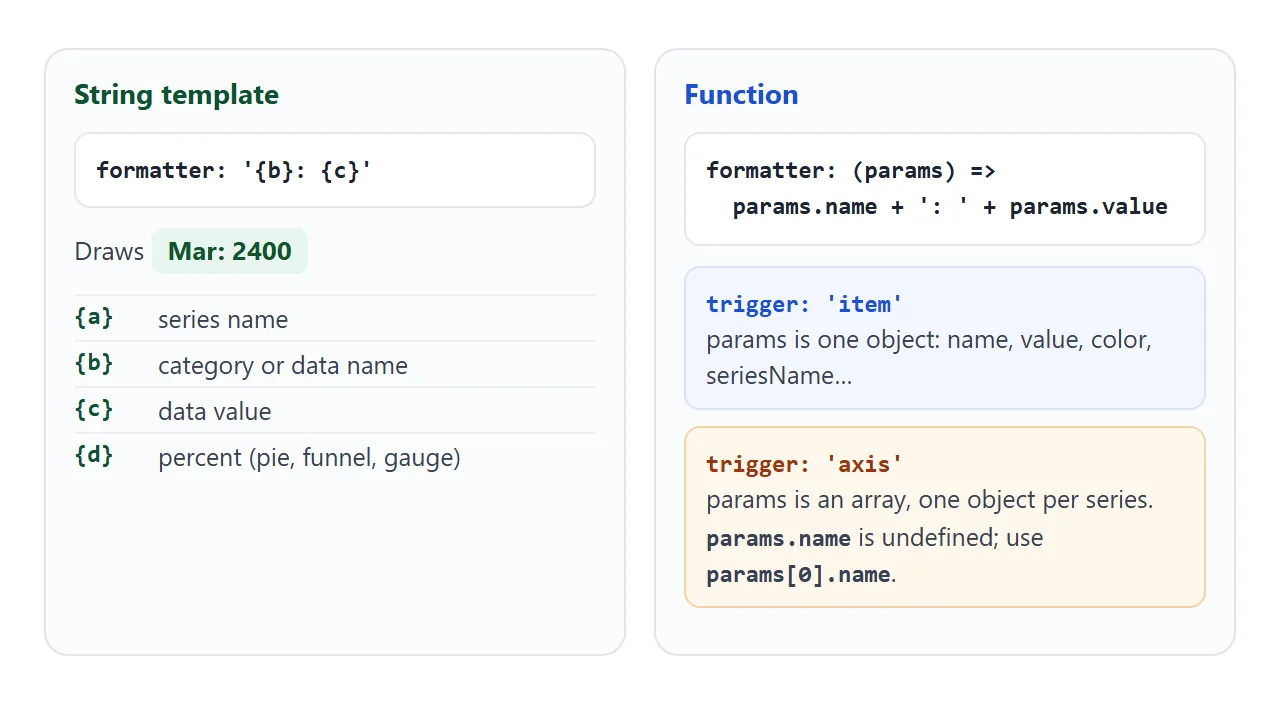The width and height of the screenshot is (1280, 708).
Task: Click the {b} placeholder code
Action: coord(94,364)
